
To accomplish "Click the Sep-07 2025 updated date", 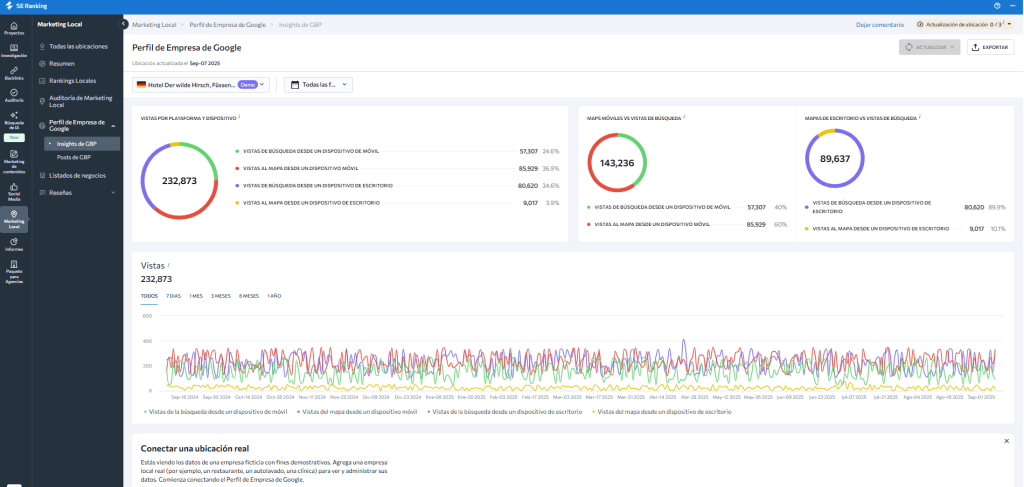I will pyautogui.click(x=206, y=63).
